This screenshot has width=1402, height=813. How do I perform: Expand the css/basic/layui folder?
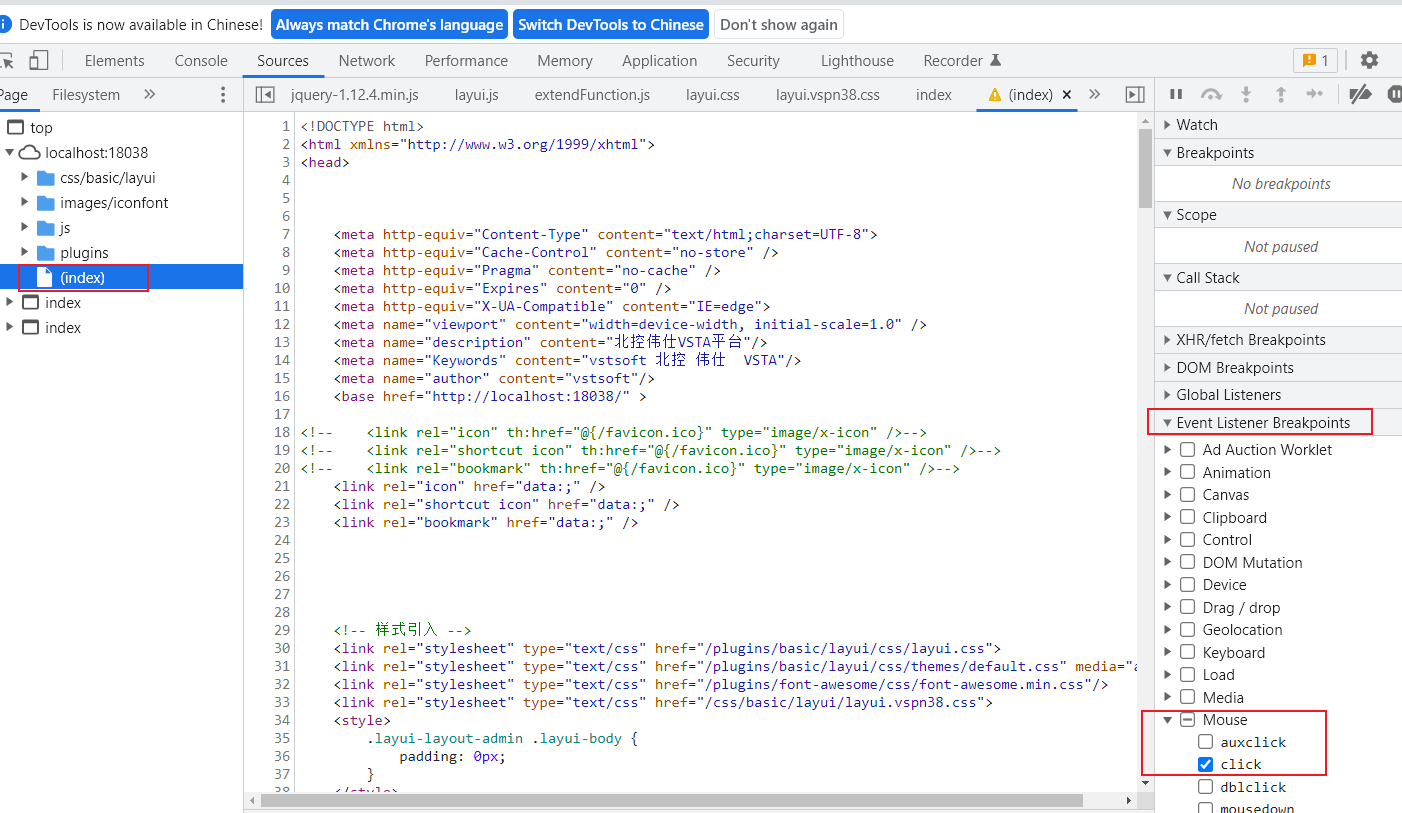[25, 178]
